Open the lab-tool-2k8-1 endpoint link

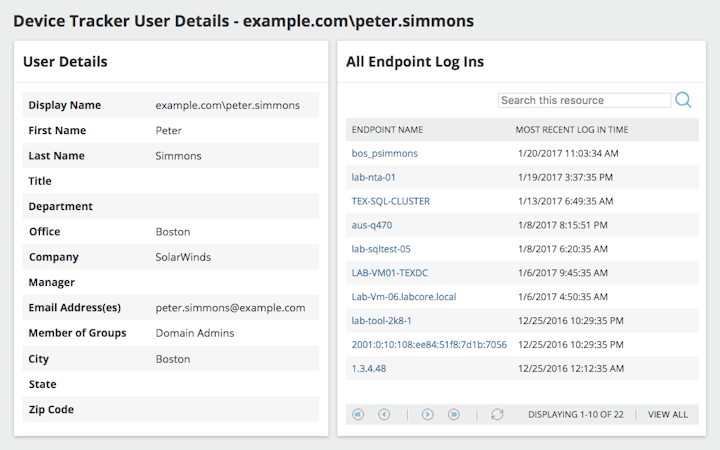(x=382, y=321)
